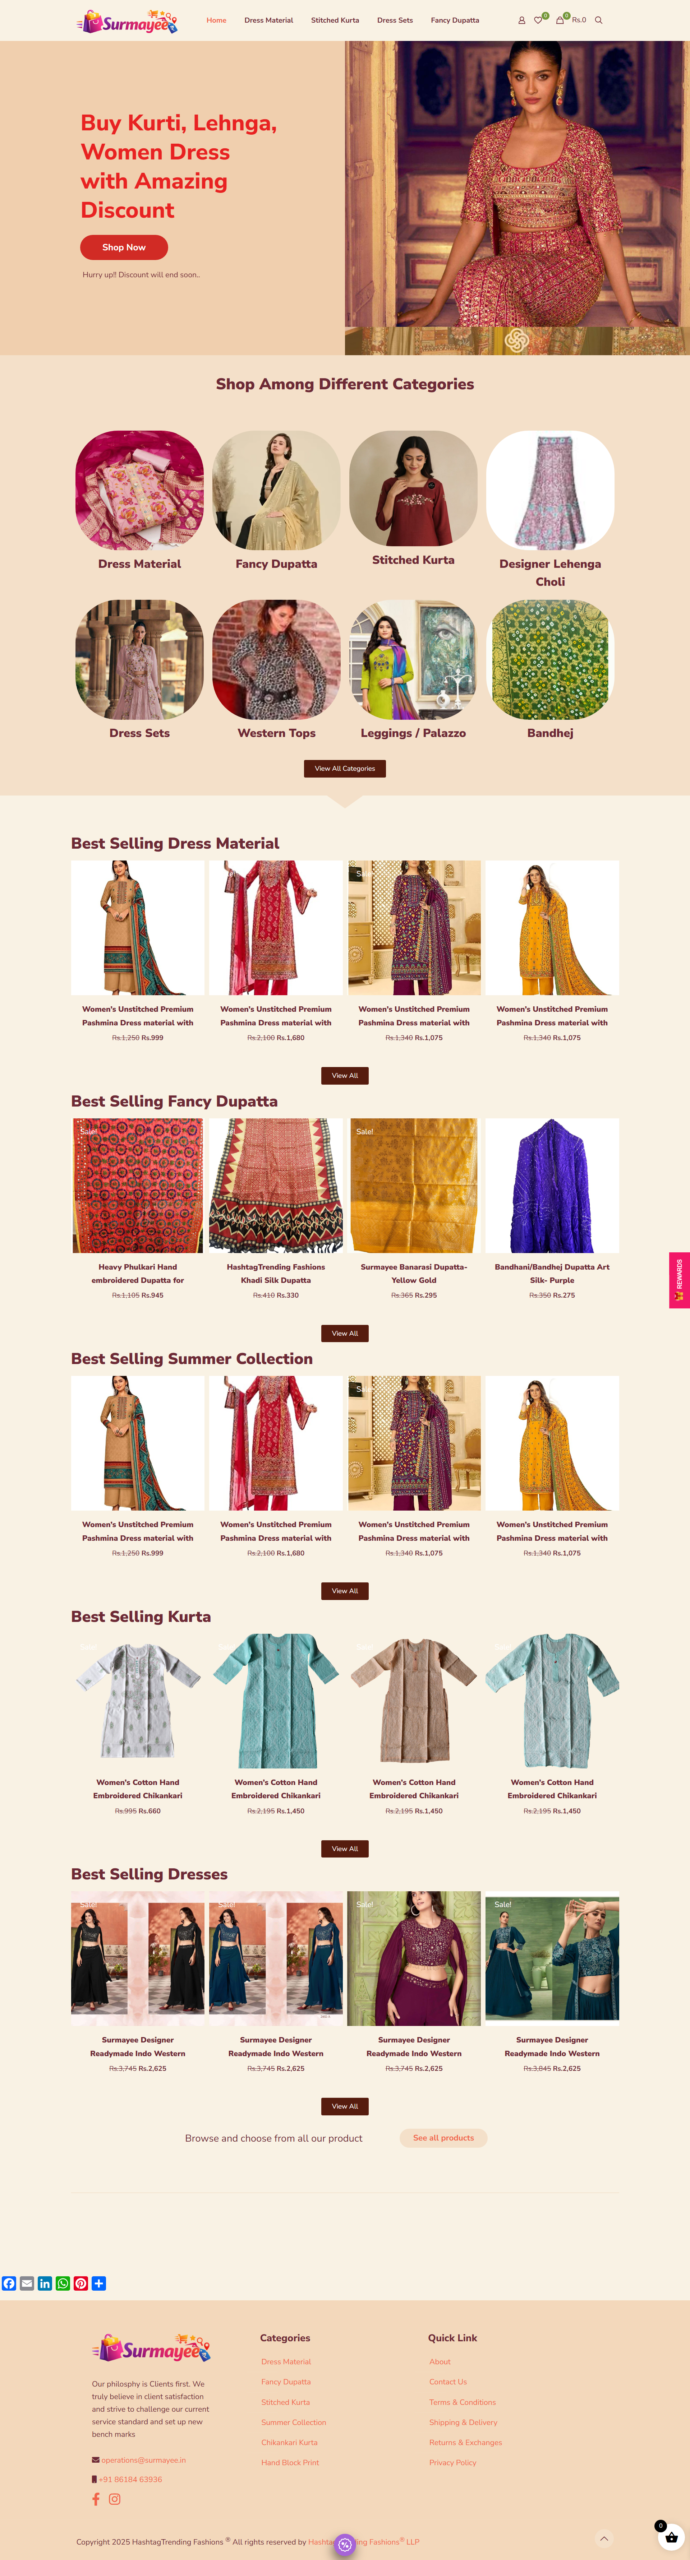The height and width of the screenshot is (2560, 690).
Task: Open Surmayee Banarasi Dupatta Yellow Gold product
Action: [414, 1185]
